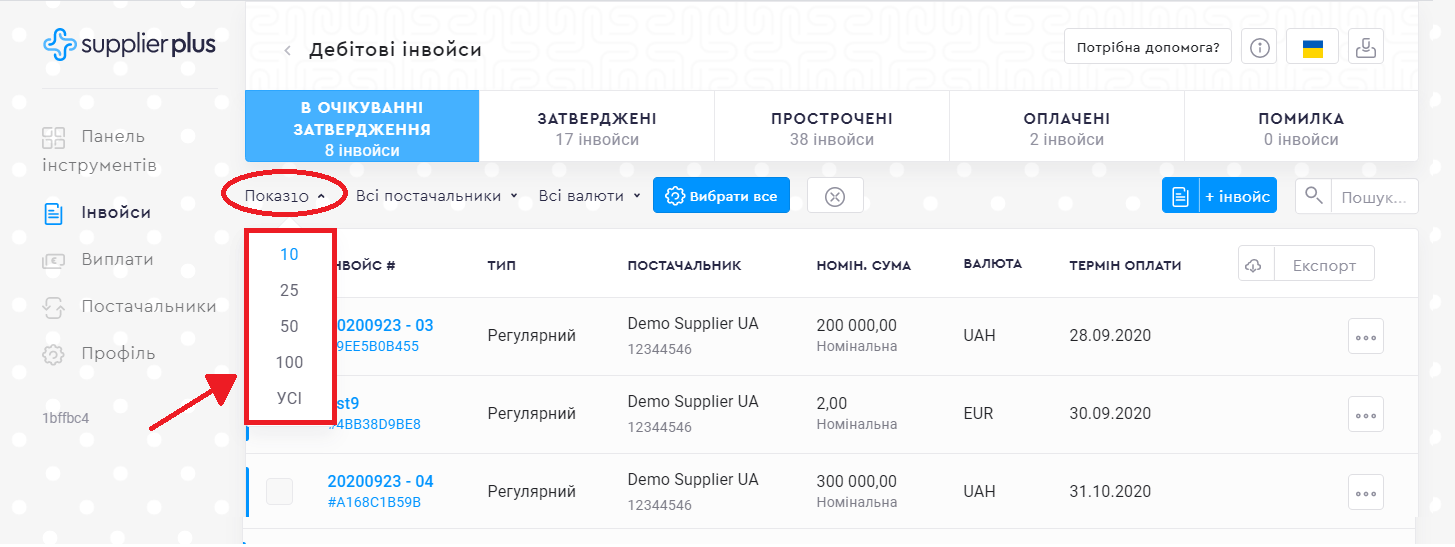This screenshot has height=547, width=1455.
Task: Open three-dots menu for invoice 20200923 - 04
Action: [1365, 492]
